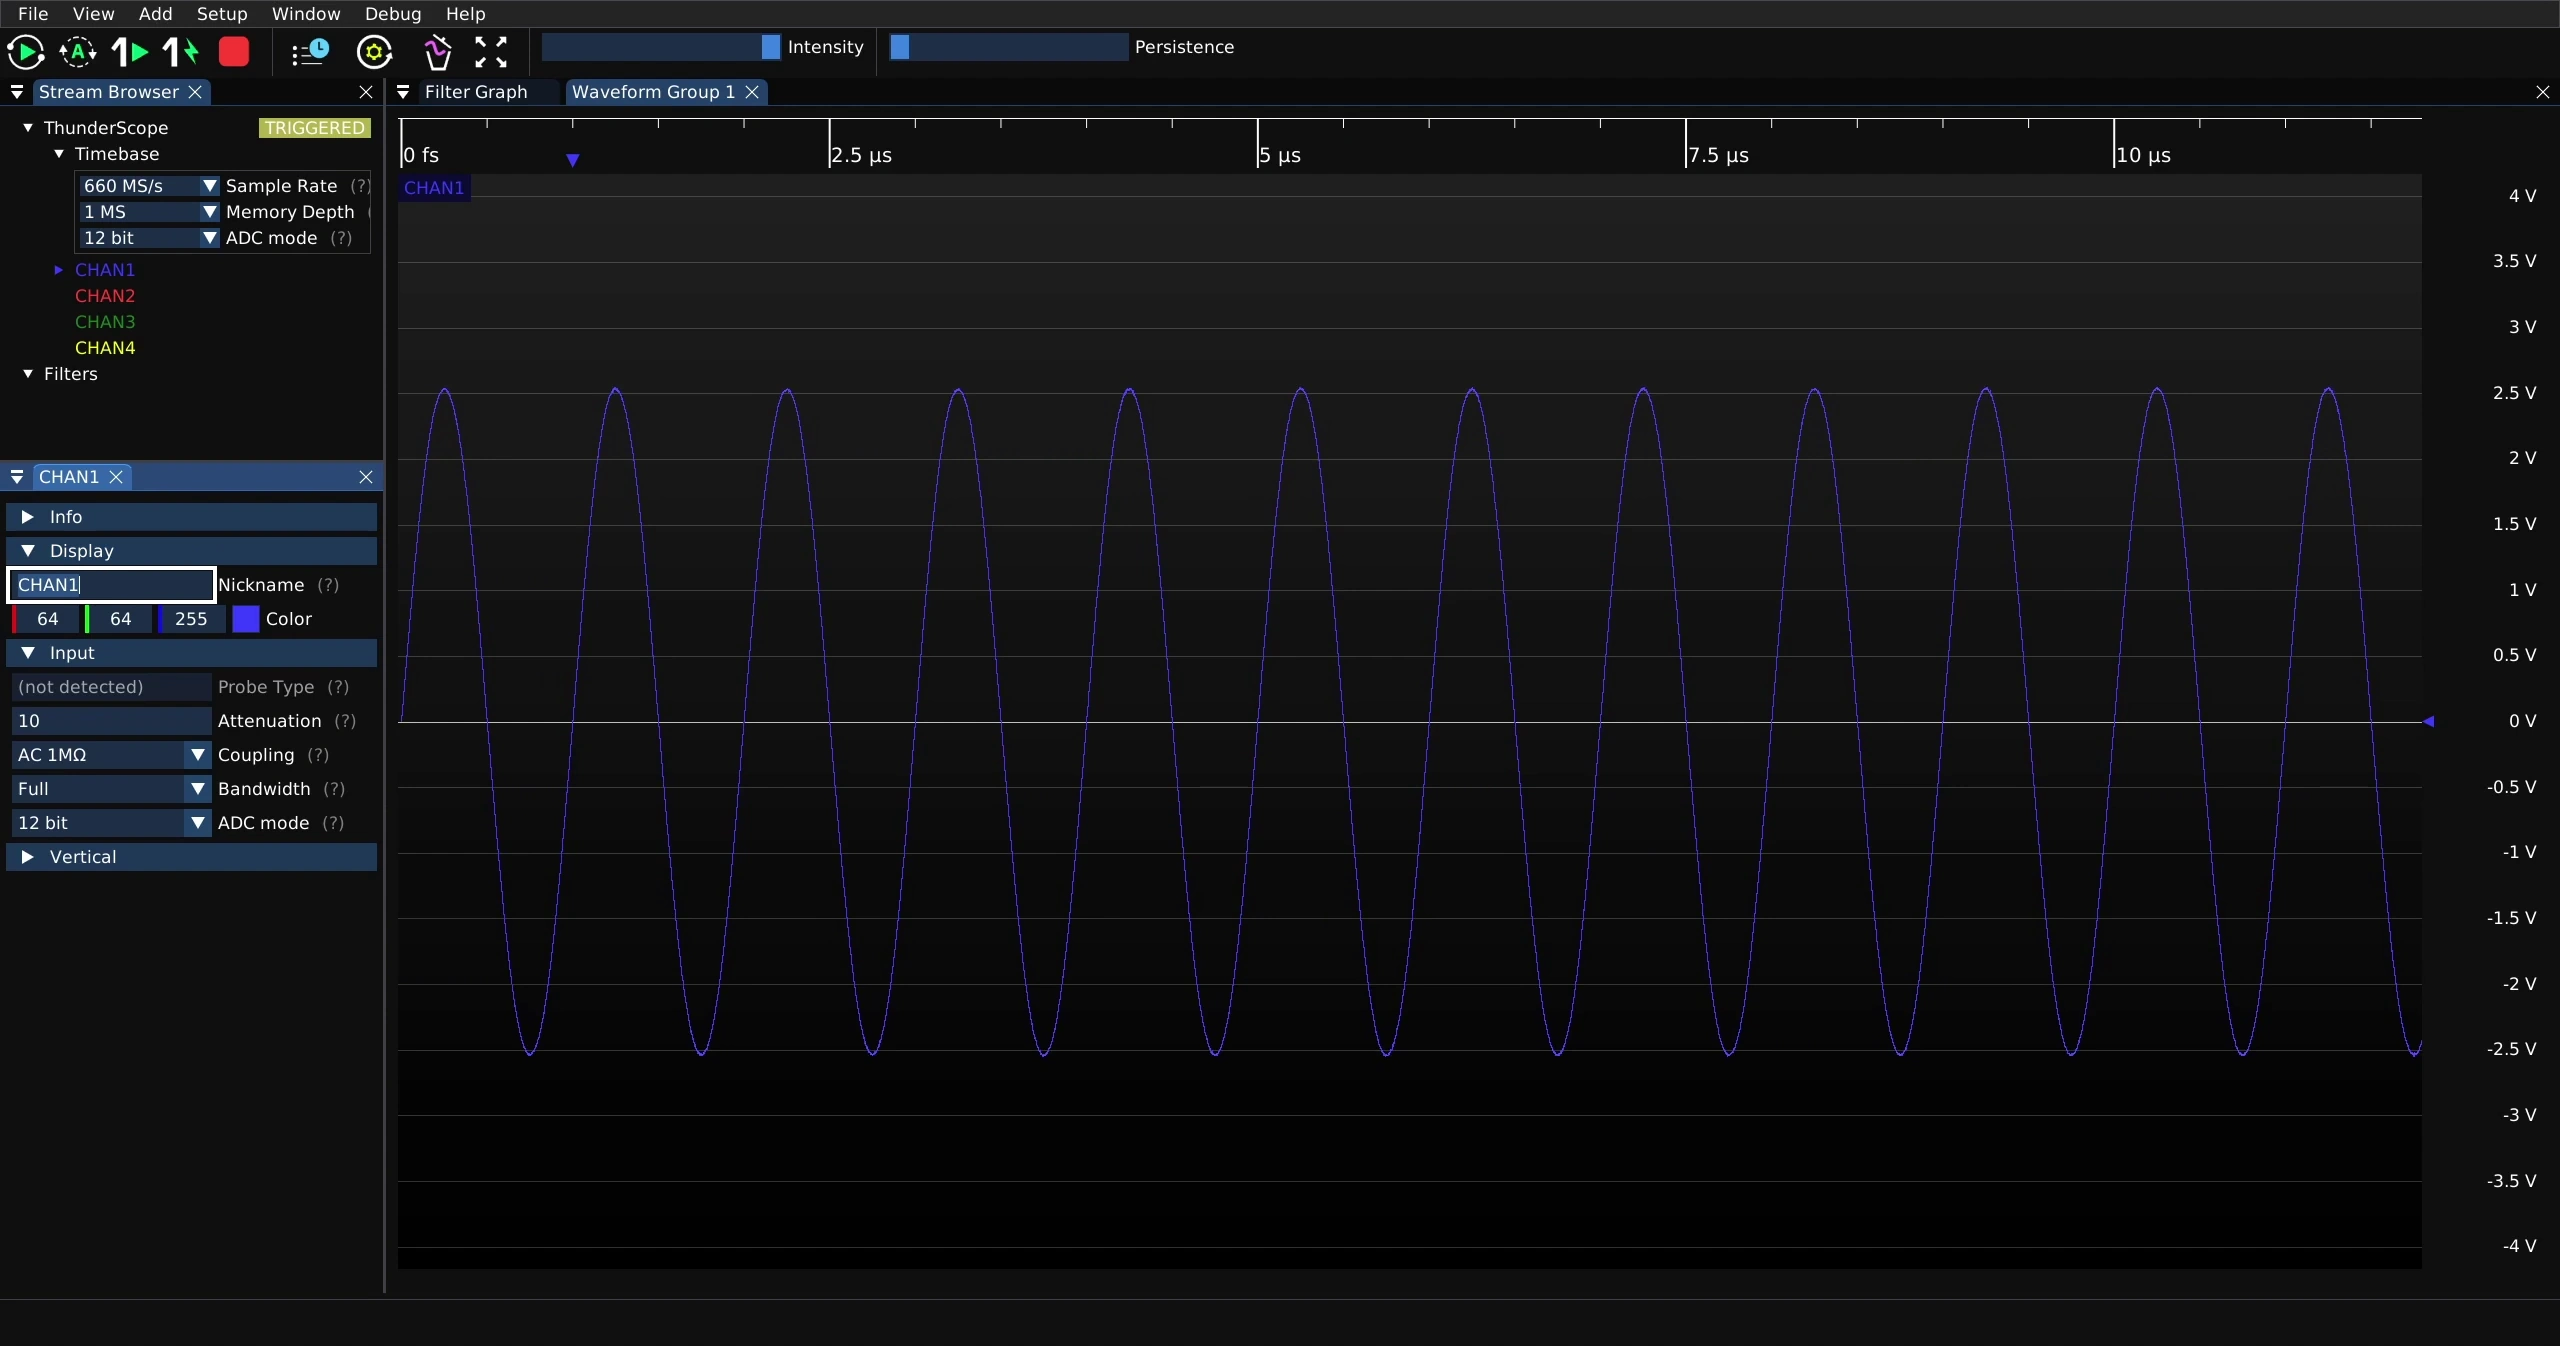Open the timebase ADC mode dropdown
The image size is (2560, 1346).
tap(148, 238)
